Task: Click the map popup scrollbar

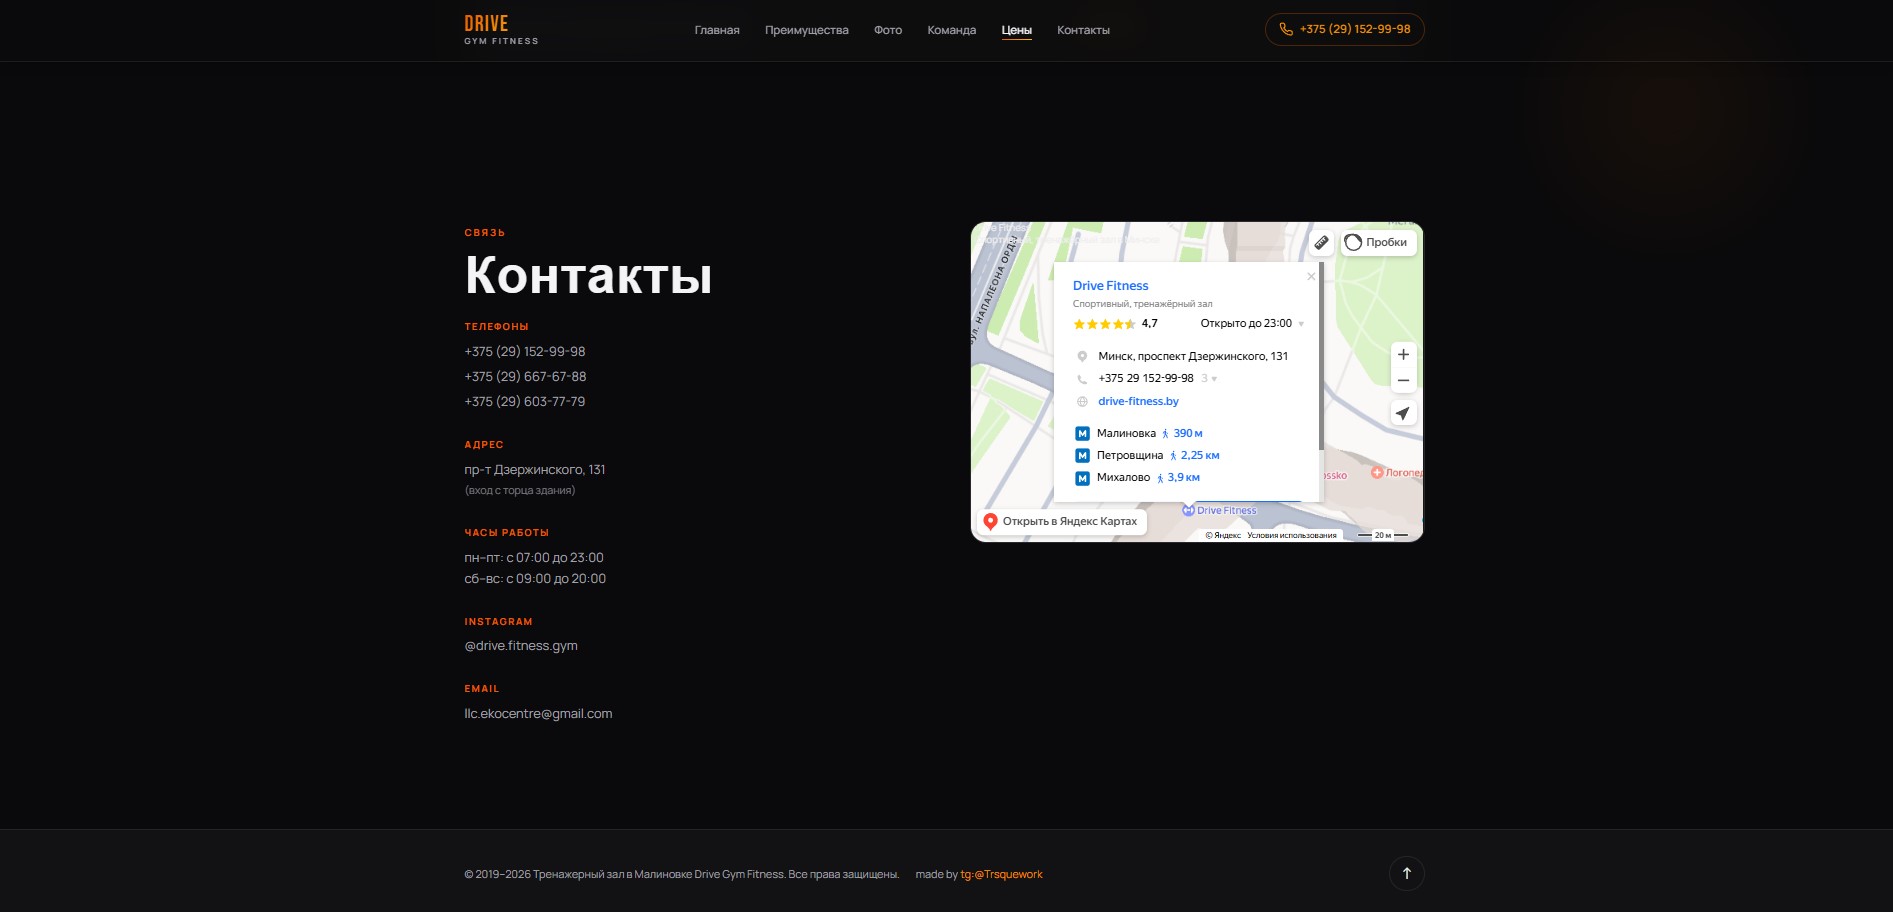Action: (x=1321, y=356)
